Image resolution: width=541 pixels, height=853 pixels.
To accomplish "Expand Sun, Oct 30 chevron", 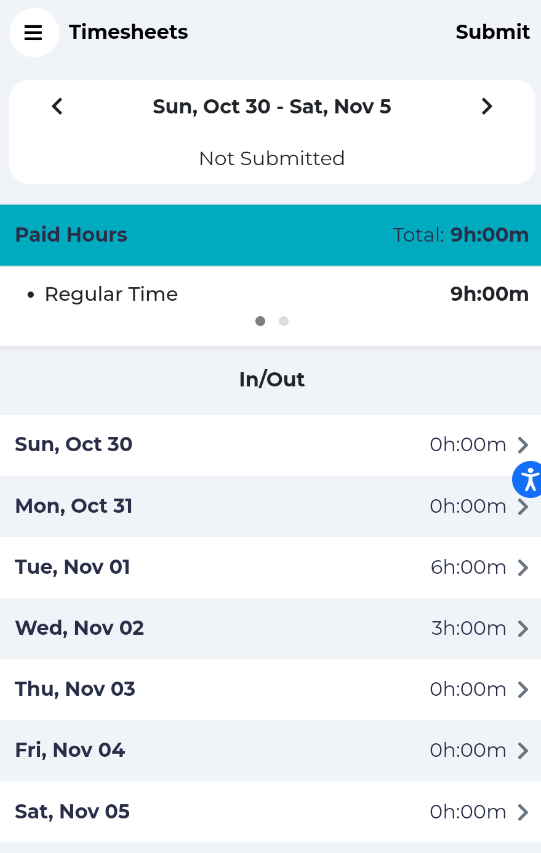I will [522, 445].
